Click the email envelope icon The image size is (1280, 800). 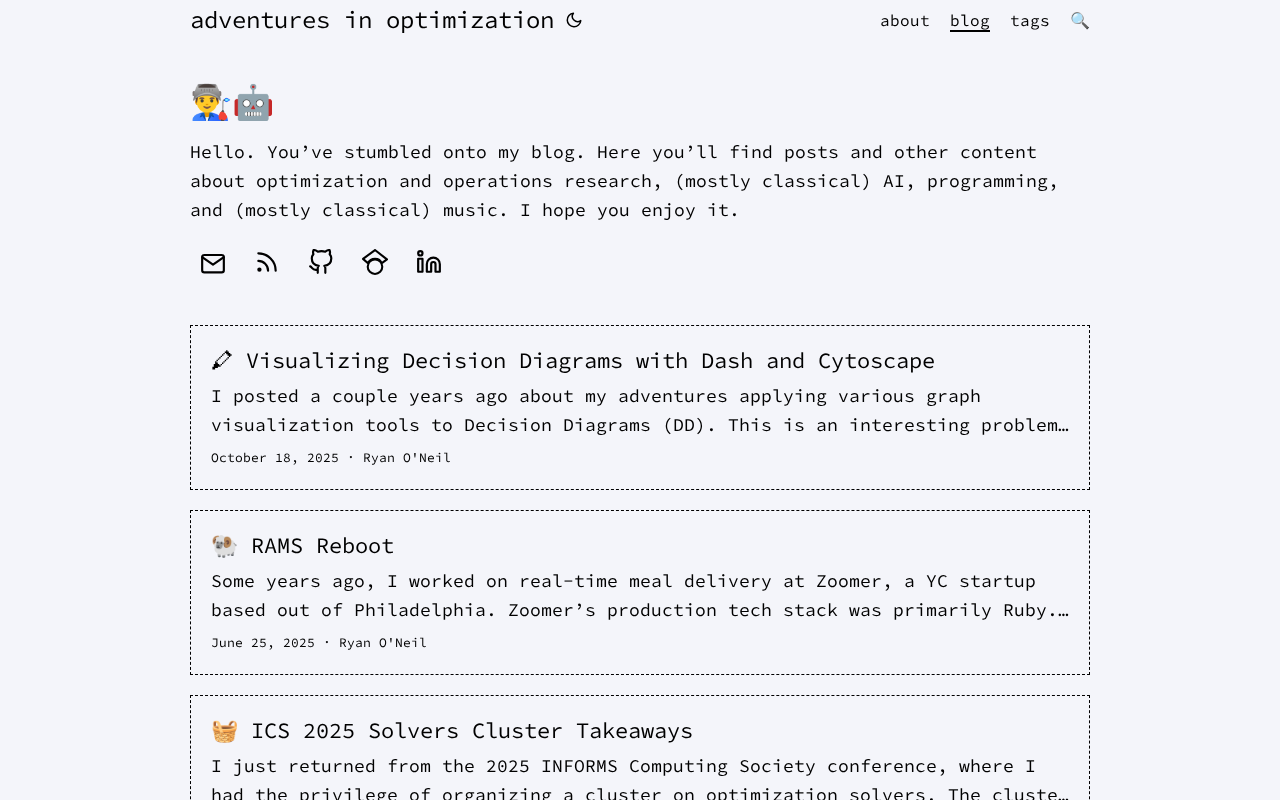pos(213,263)
